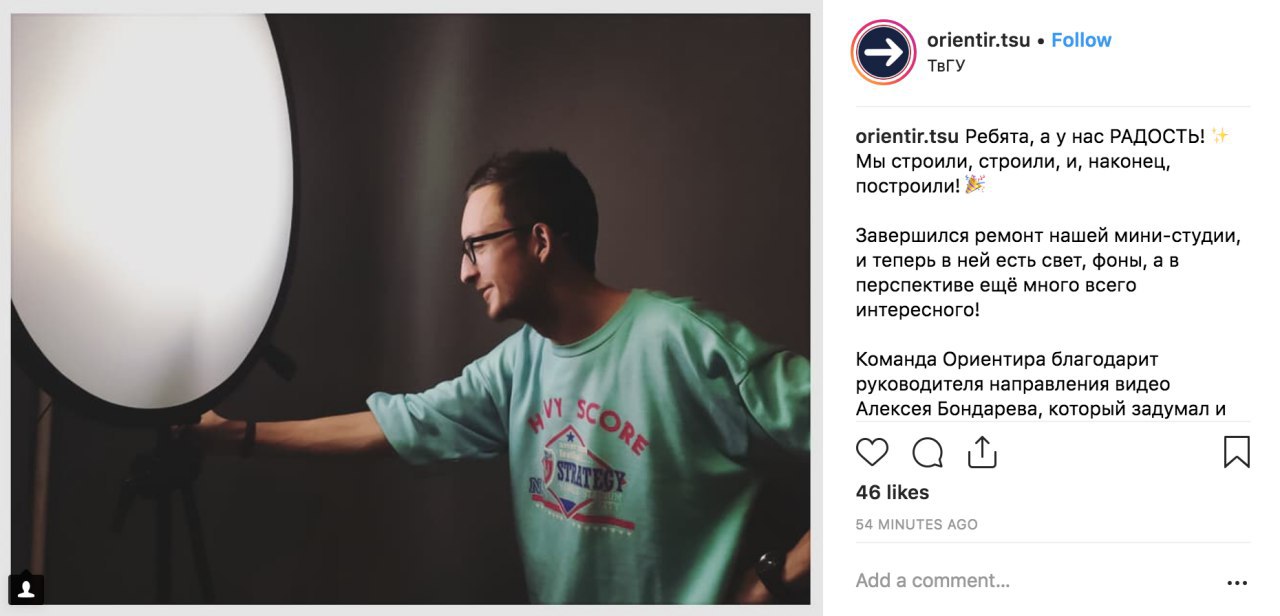Screen dimensions: 1280x616
Task: Open orientir.tsu username in the caption
Action: coord(907,136)
